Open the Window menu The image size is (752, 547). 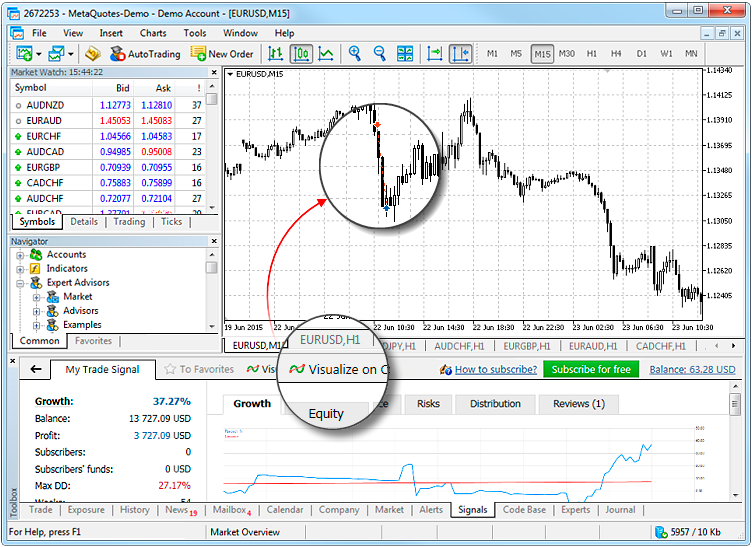240,33
